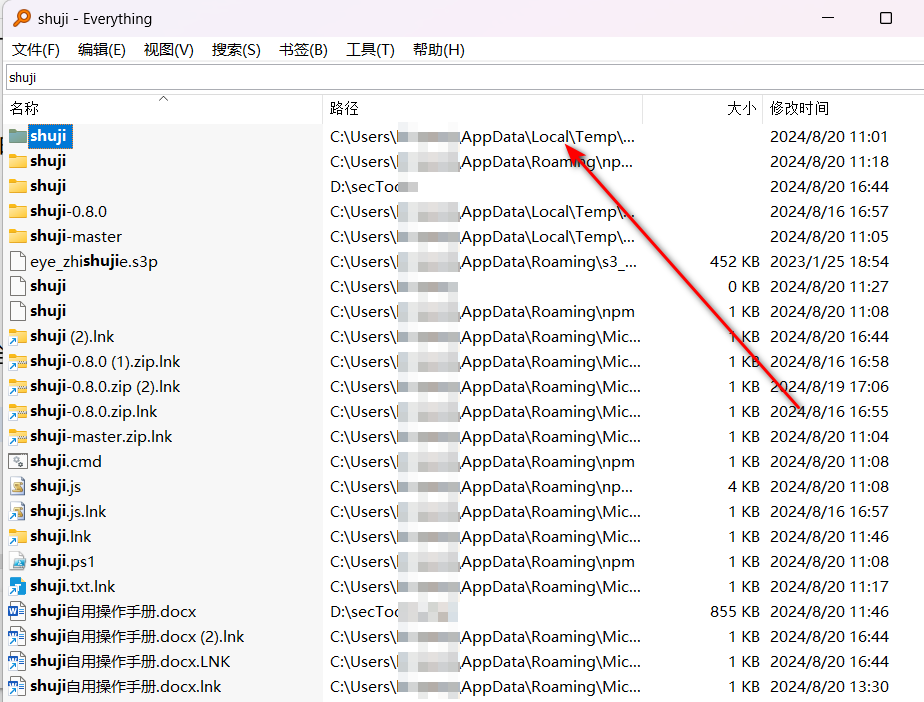This screenshot has width=924, height=702.
Task: Click the 0 KB size value
Action: point(744,286)
